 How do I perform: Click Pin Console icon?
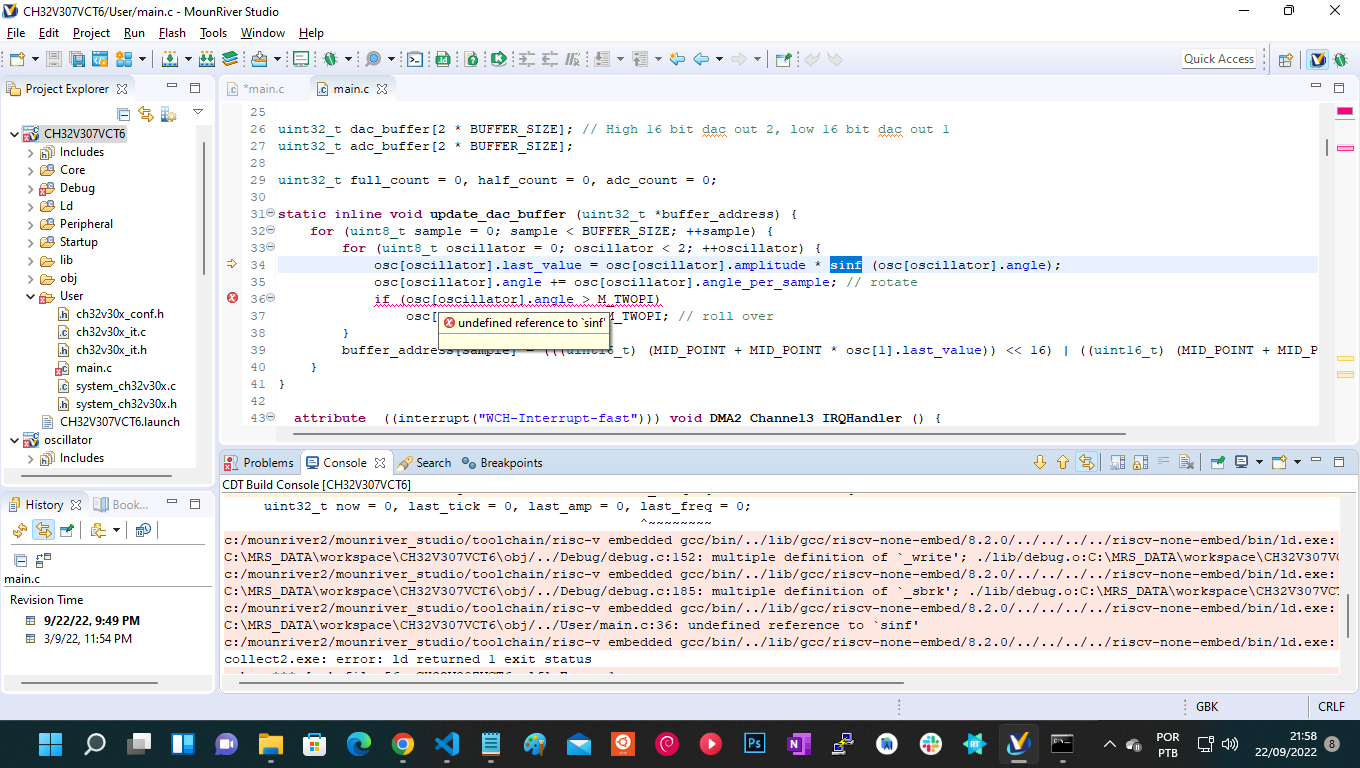pyautogui.click(x=1218, y=462)
